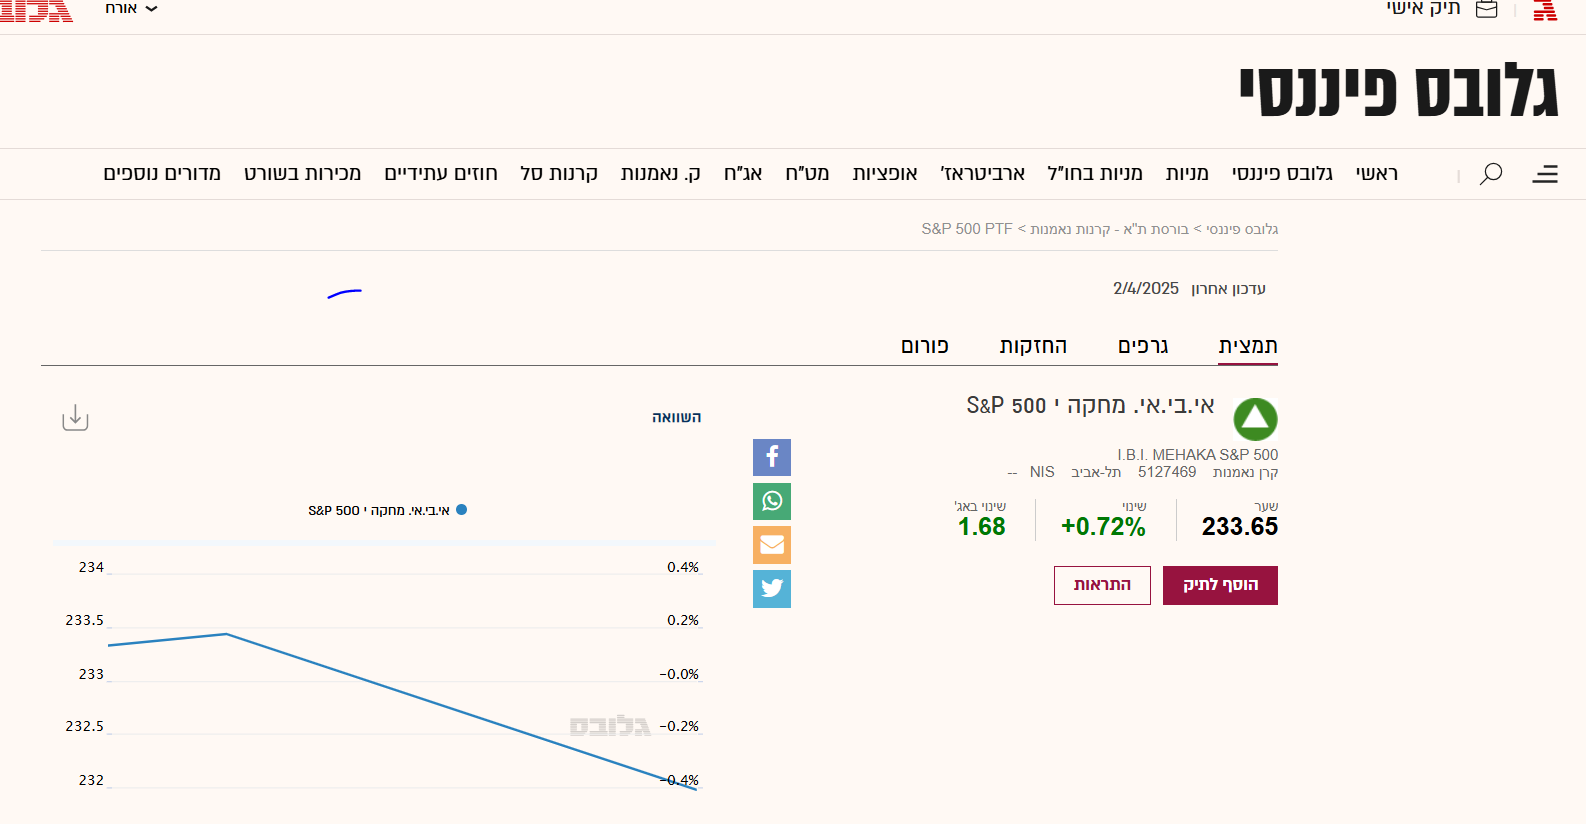Image resolution: width=1586 pixels, height=824 pixels.
Task: Open מניות navigation item
Action: click(x=1187, y=174)
